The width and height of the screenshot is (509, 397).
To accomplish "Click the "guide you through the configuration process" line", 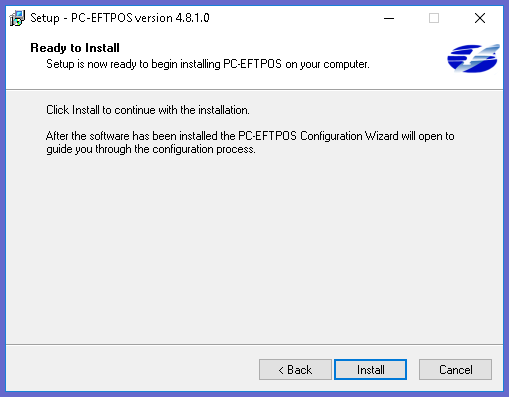I will pos(151,149).
